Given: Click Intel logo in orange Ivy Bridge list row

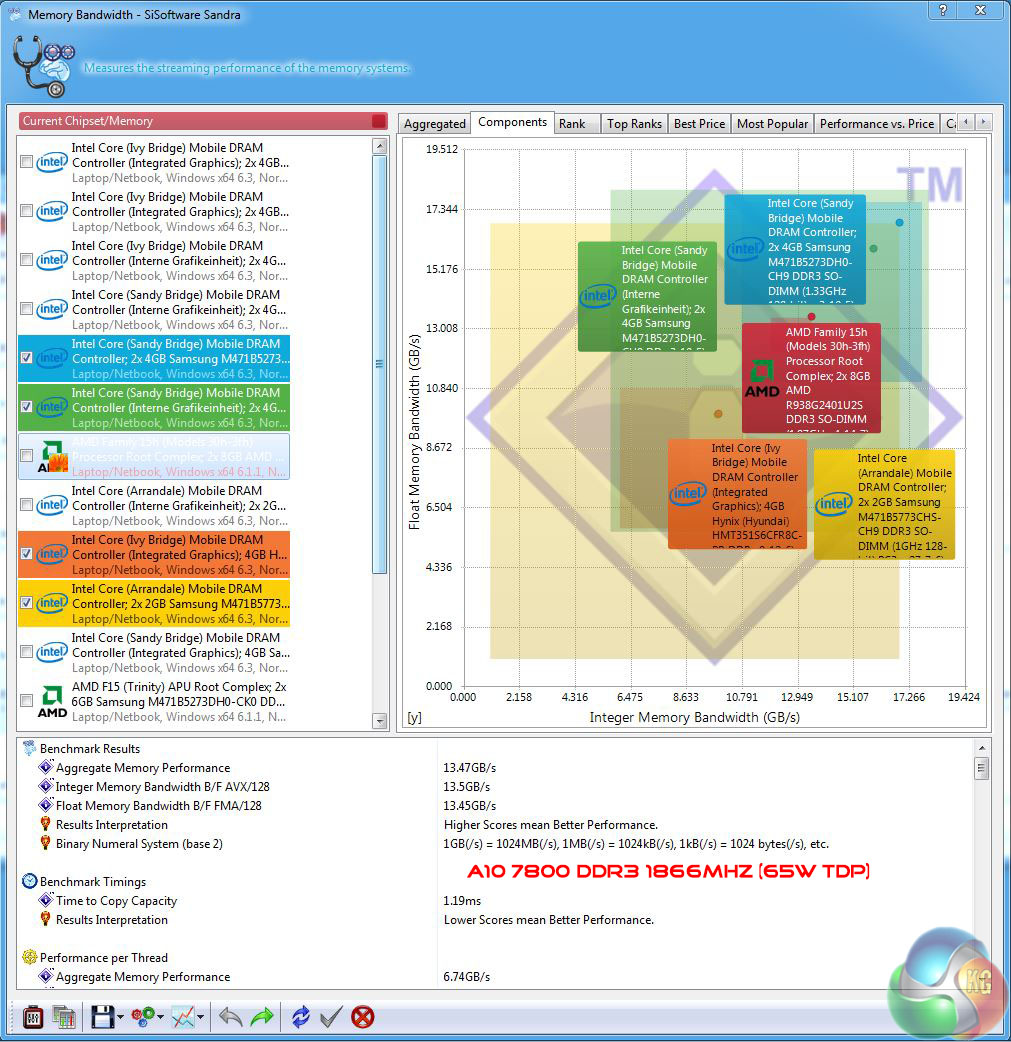Looking at the screenshot, I should tap(52, 554).
